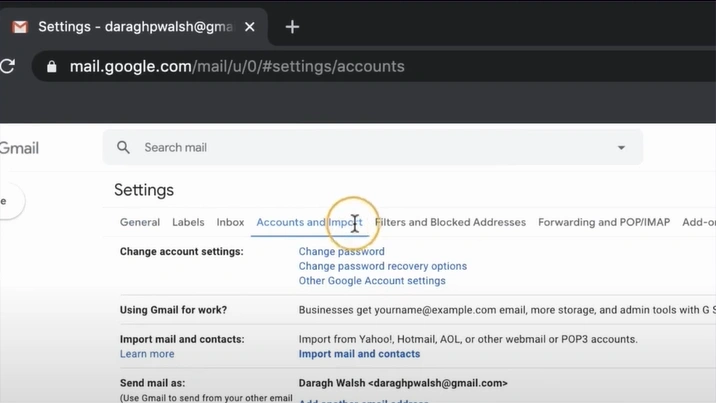
Task: Click the Daragh Walsh email address text
Action: [403, 383]
